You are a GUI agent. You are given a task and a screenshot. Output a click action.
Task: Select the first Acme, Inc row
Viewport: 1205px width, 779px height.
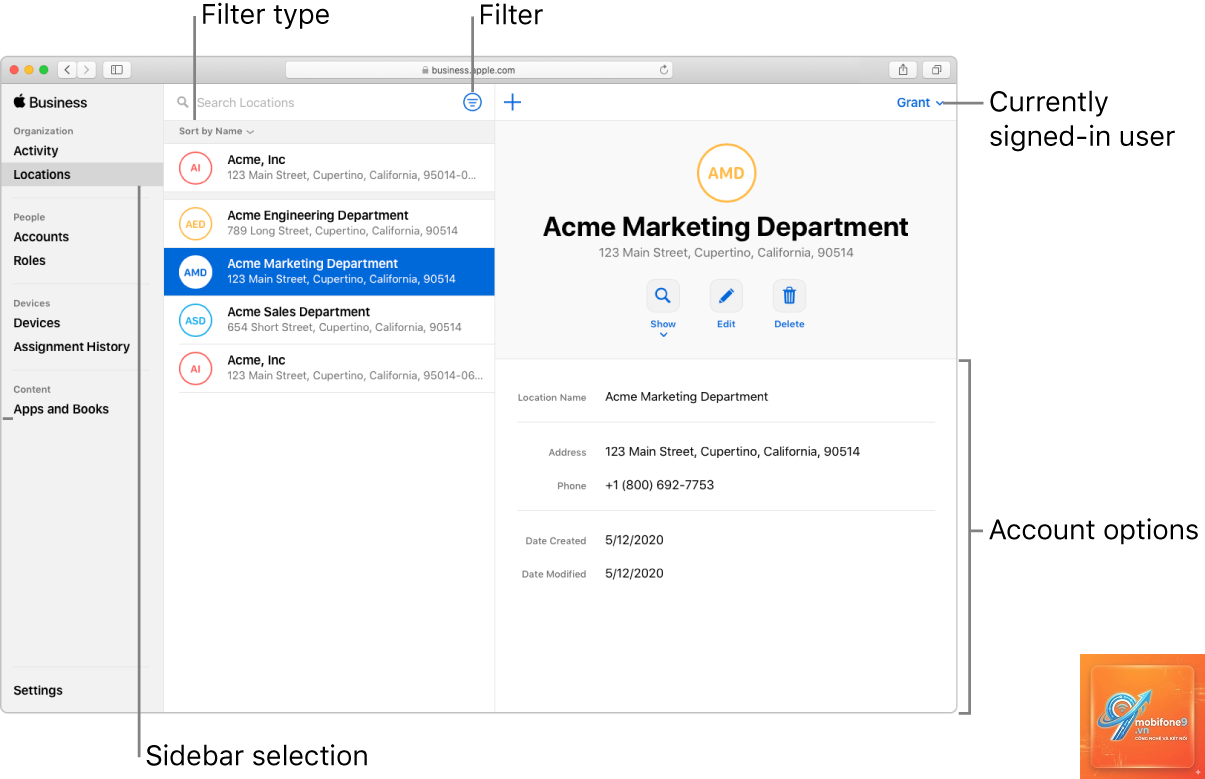point(329,167)
